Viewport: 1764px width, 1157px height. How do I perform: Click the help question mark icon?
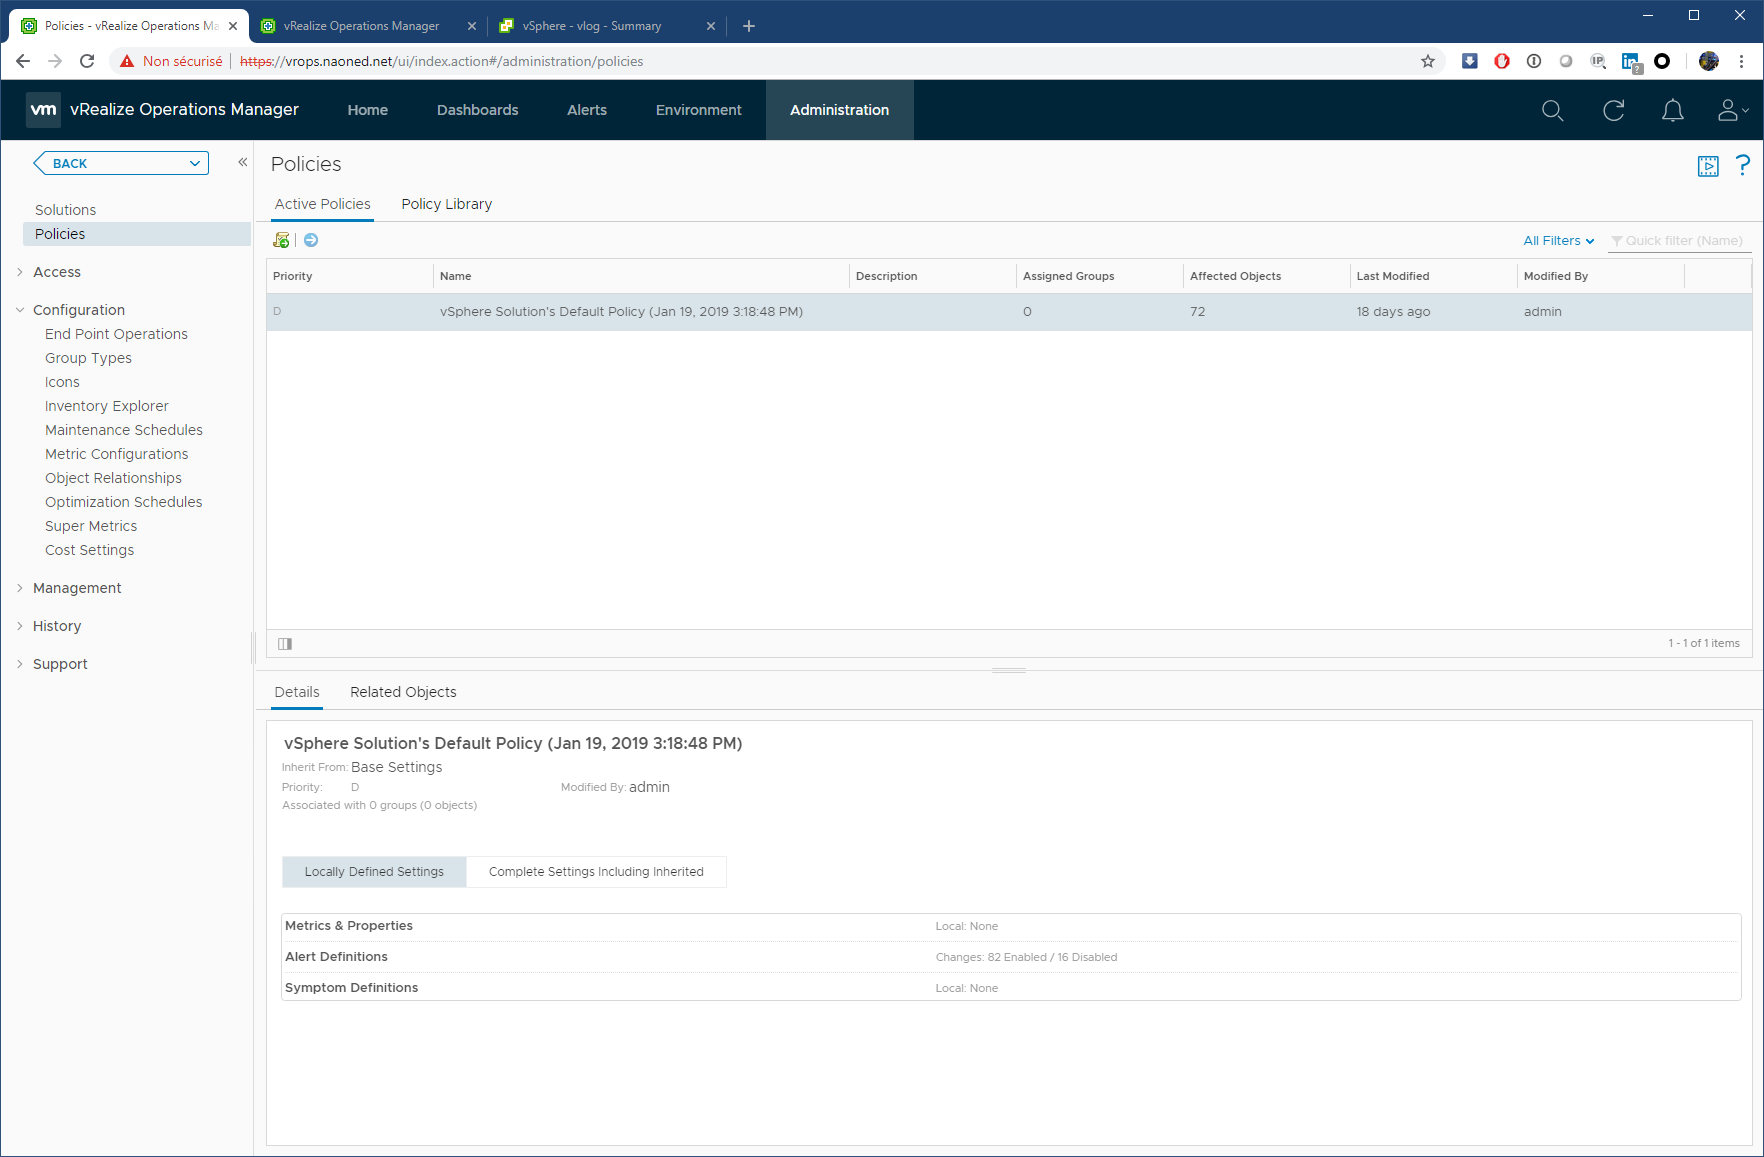pyautogui.click(x=1743, y=165)
